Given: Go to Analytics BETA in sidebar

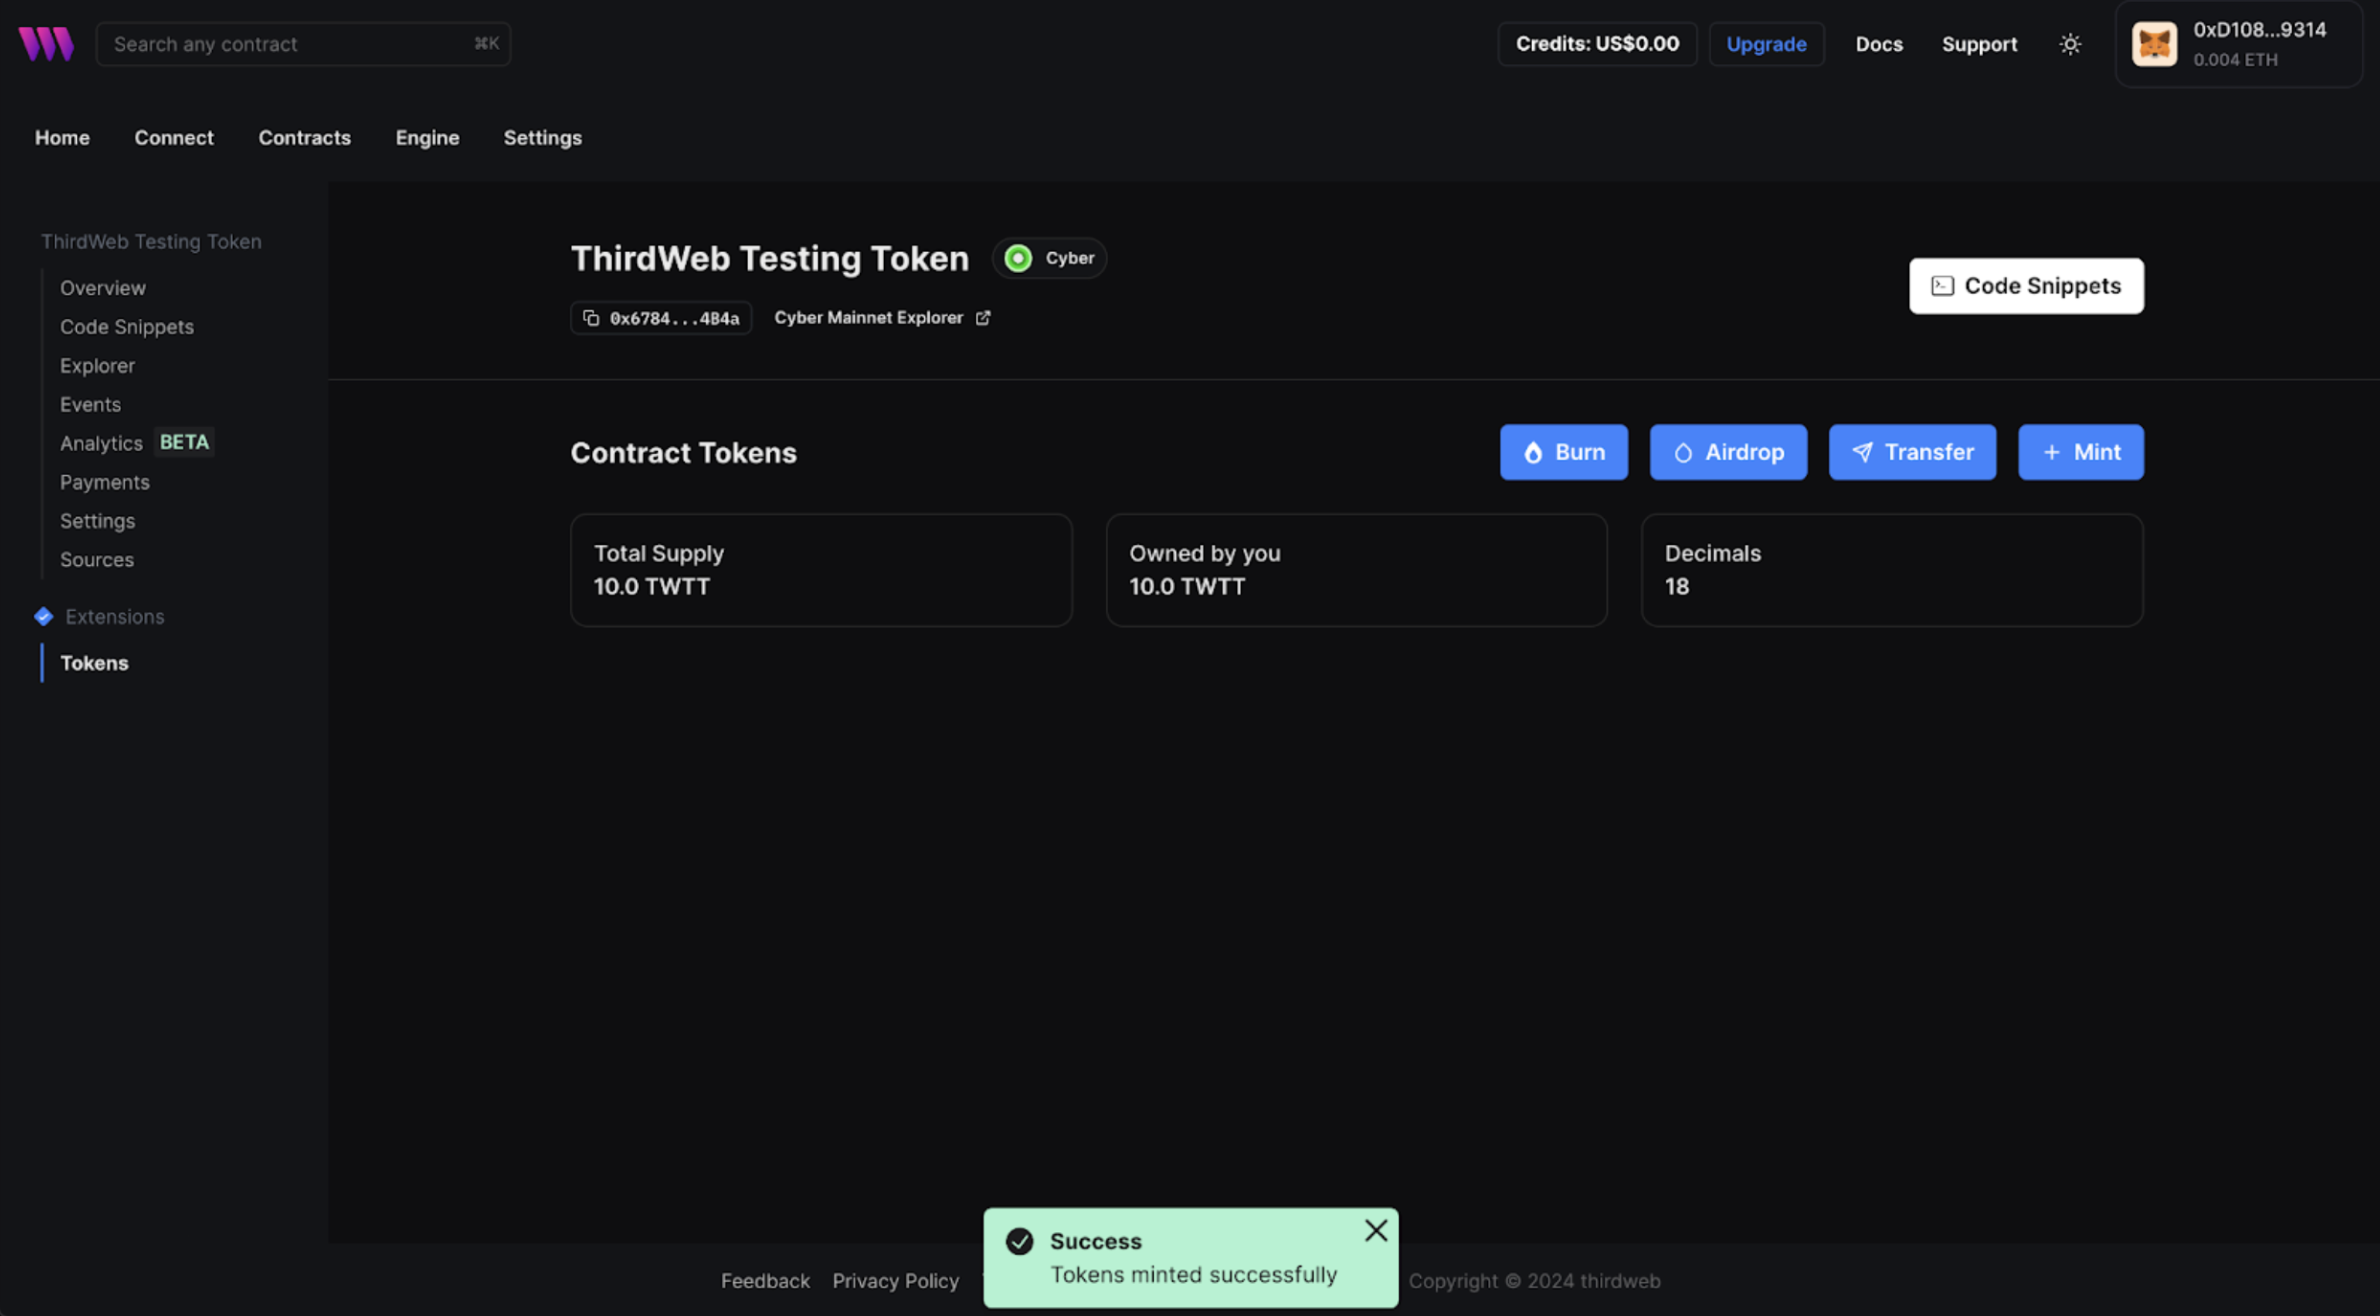Looking at the screenshot, I should click(136, 443).
